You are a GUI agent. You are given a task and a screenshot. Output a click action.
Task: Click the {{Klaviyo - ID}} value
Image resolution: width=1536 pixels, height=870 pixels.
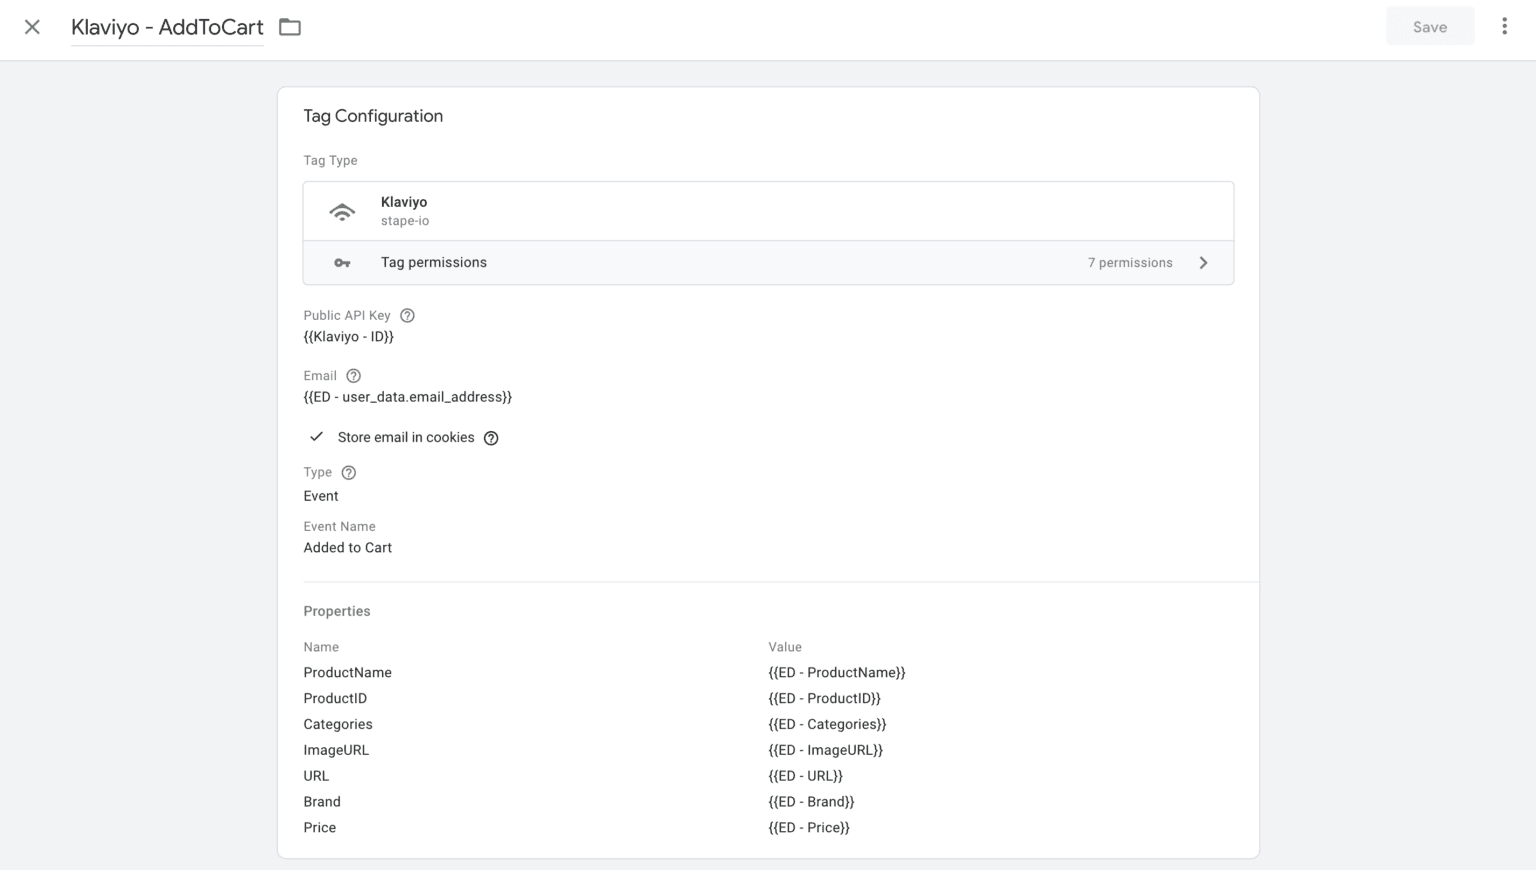349,337
